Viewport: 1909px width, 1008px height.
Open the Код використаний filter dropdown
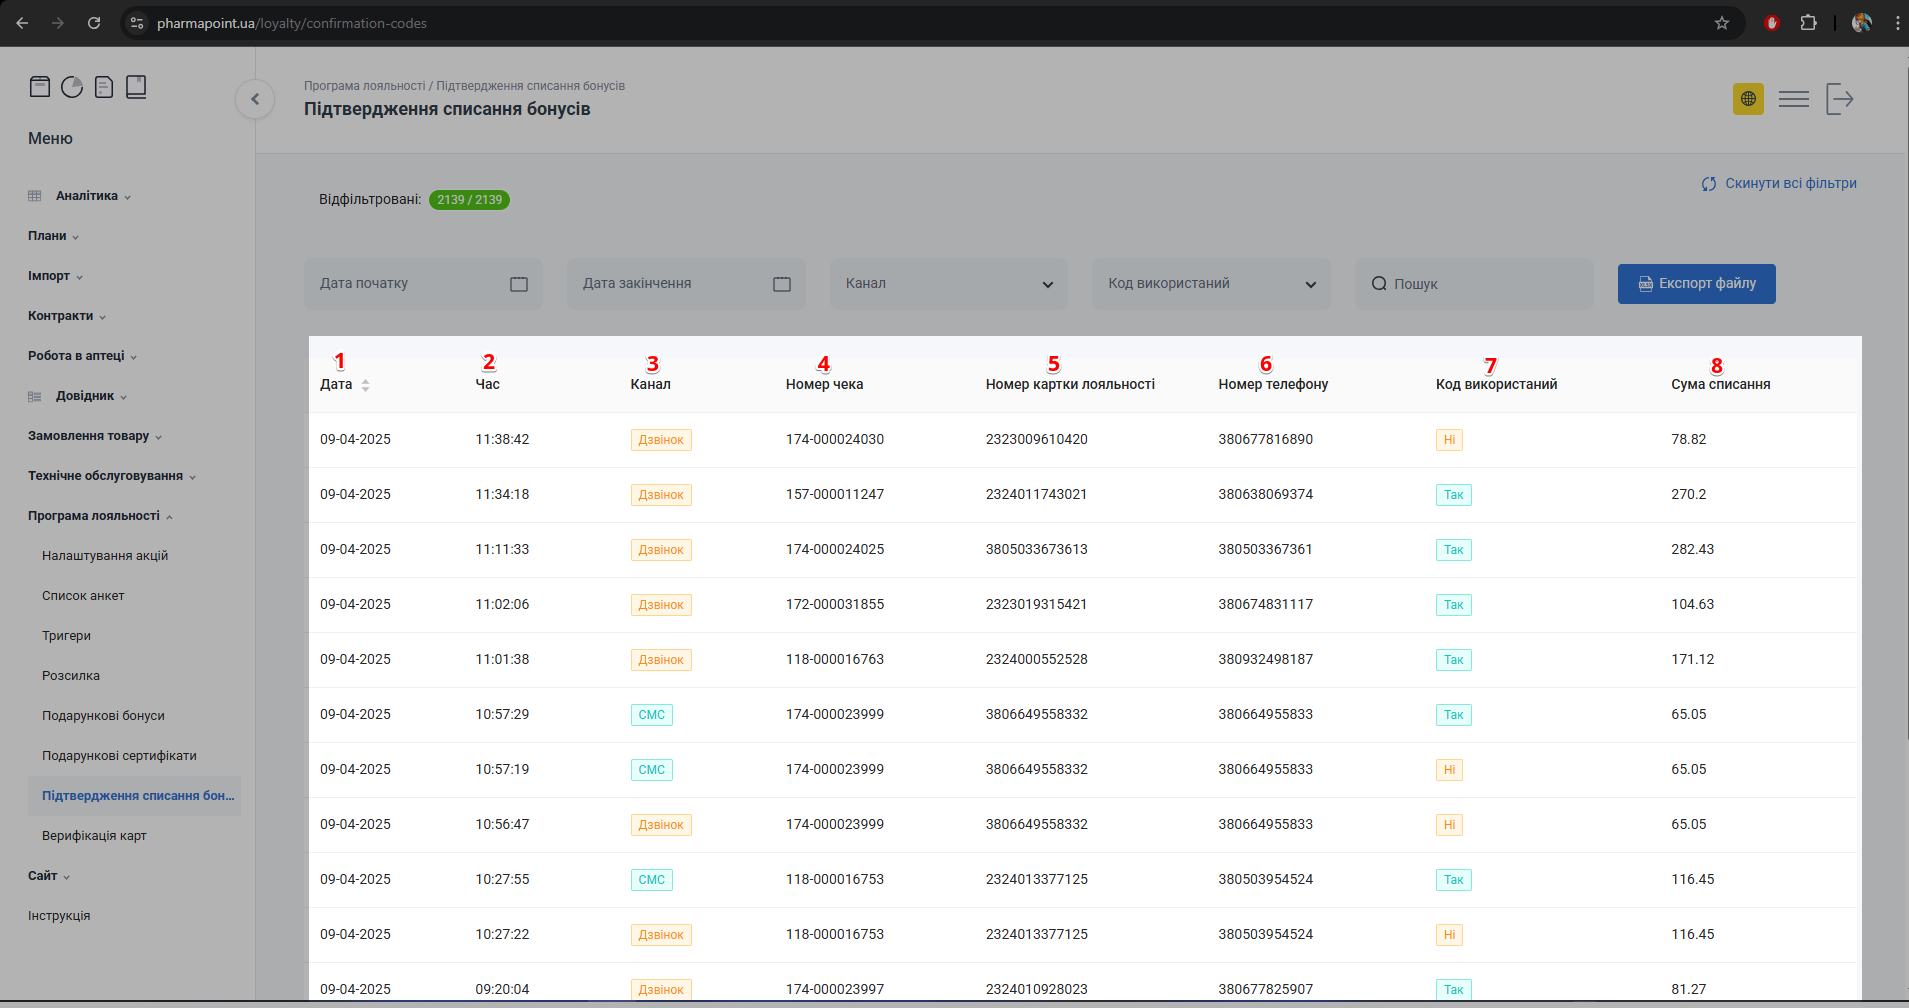(x=1210, y=284)
